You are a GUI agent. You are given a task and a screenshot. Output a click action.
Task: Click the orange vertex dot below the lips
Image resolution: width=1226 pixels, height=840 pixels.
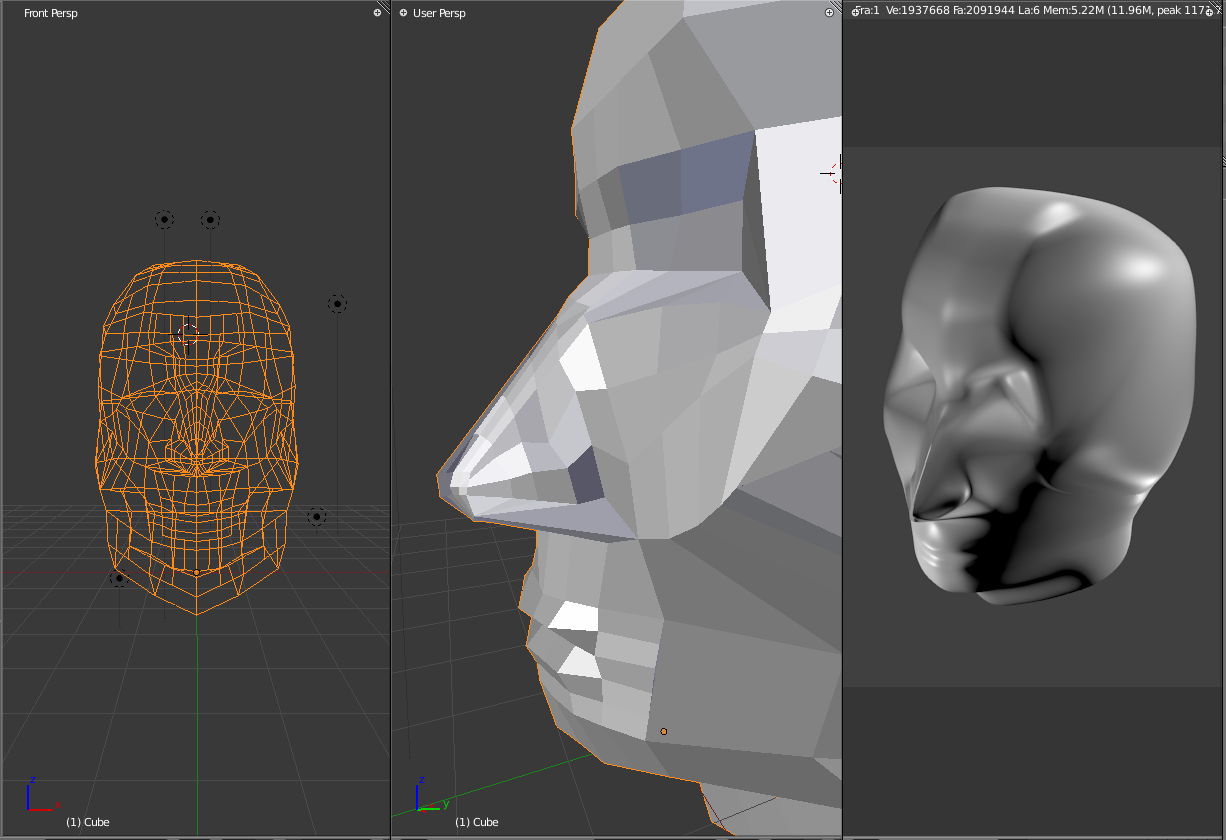click(664, 730)
